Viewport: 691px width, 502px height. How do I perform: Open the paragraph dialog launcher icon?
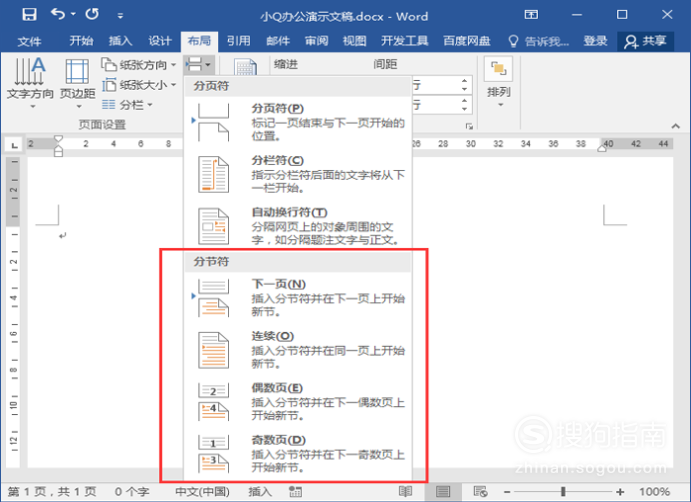[469, 126]
